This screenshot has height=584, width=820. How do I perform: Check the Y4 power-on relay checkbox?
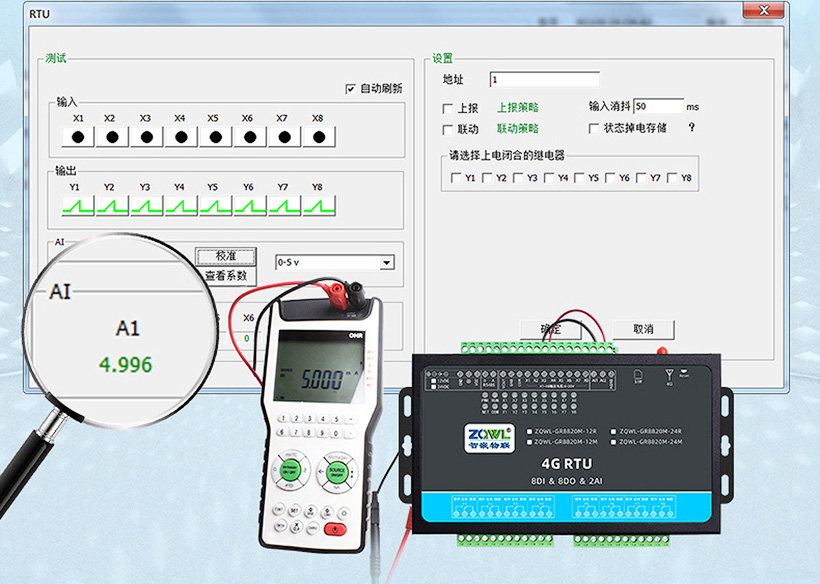(x=548, y=178)
